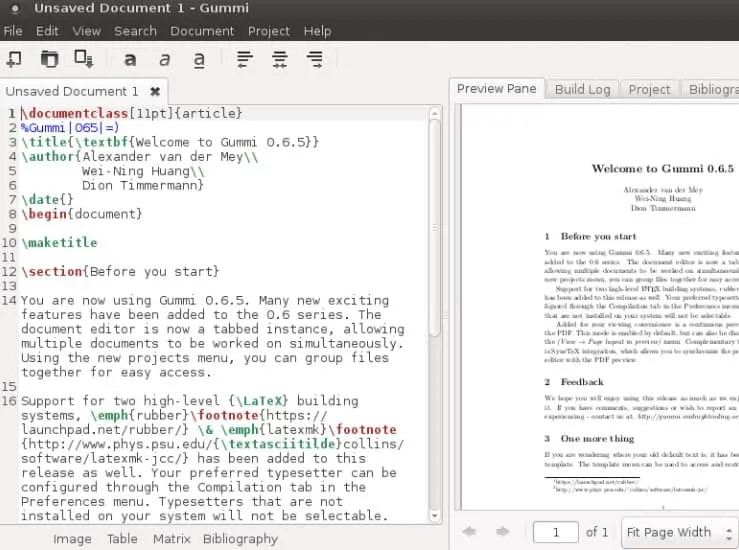Click 'One more thing' heading in preview
Image resolution: width=739 pixels, height=550 pixels.
(597, 439)
